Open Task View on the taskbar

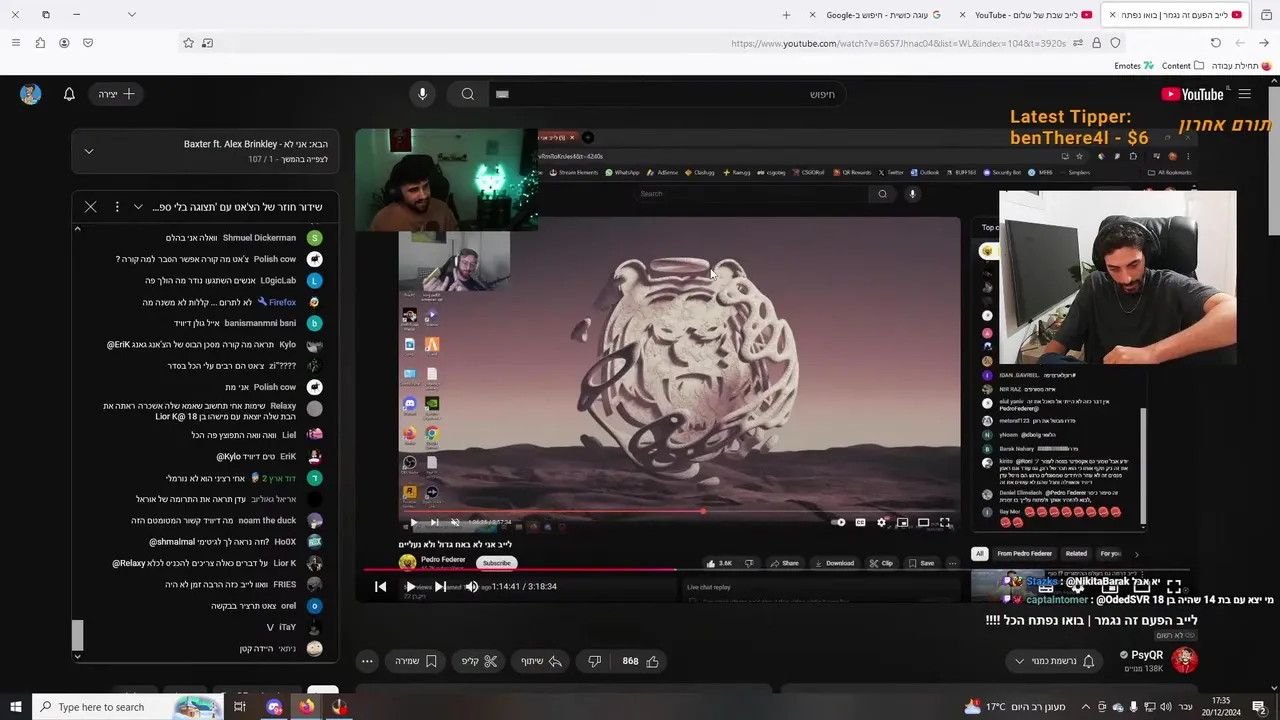pos(240,707)
